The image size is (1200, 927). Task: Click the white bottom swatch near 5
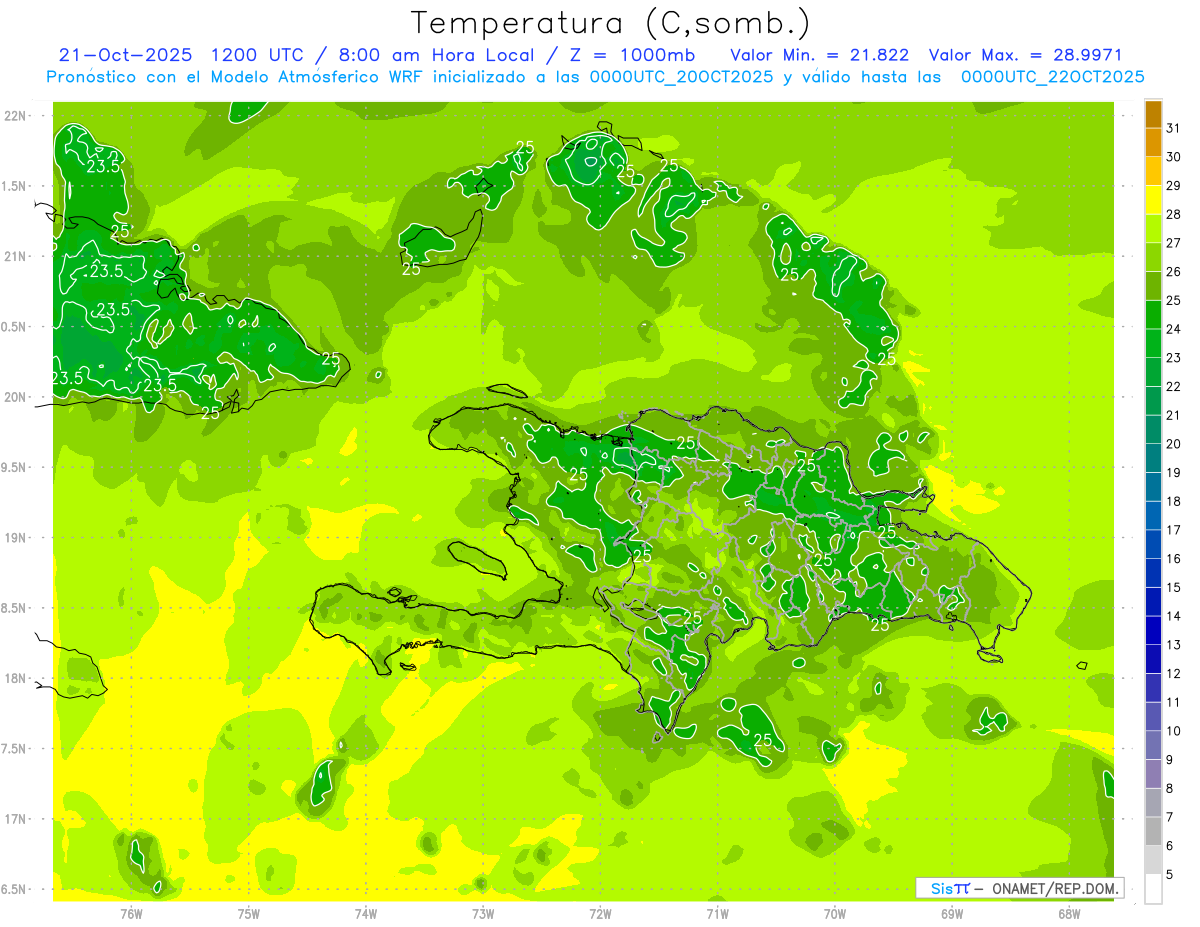[1153, 889]
